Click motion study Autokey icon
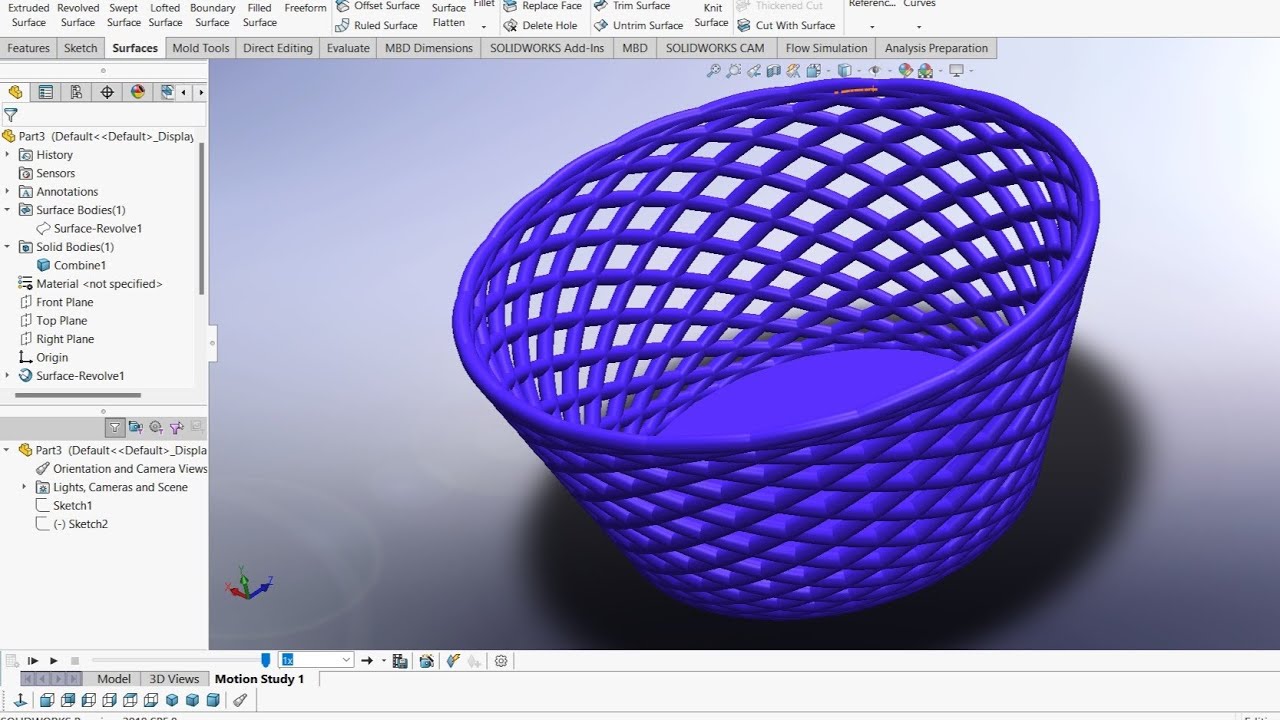Screen dimensions: 1280x720 pos(453,661)
